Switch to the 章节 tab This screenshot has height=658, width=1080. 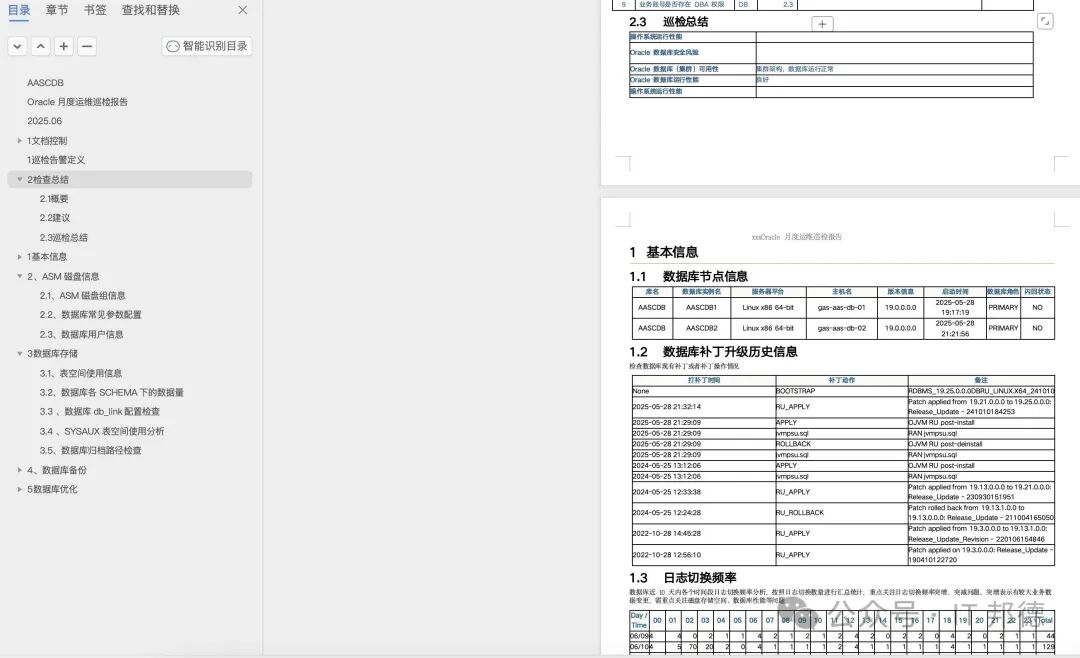(x=57, y=10)
